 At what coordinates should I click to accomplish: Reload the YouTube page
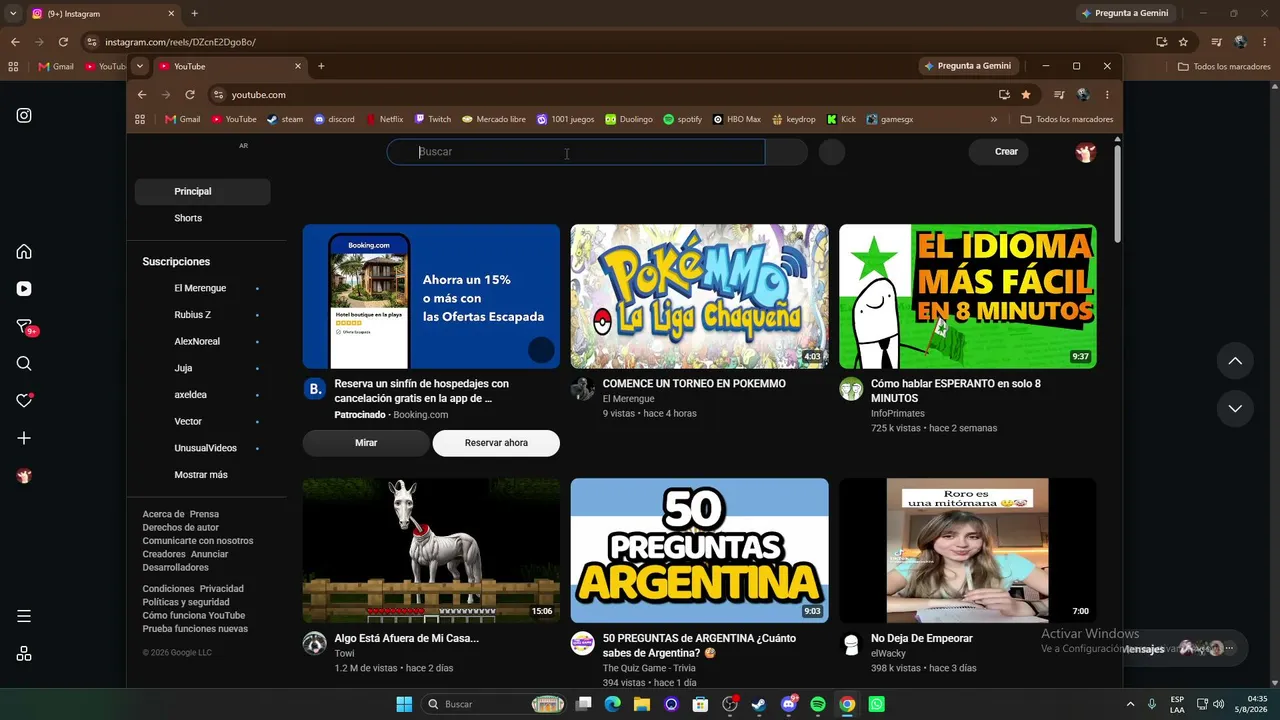pyautogui.click(x=190, y=95)
